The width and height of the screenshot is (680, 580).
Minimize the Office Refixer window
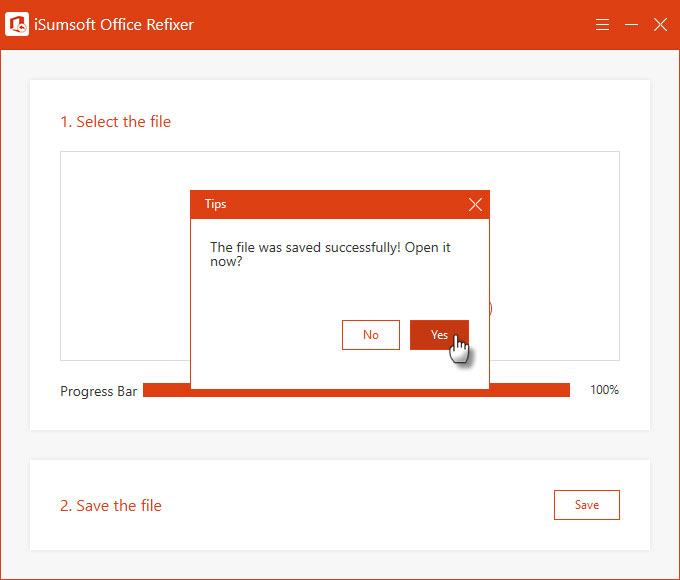[631, 25]
